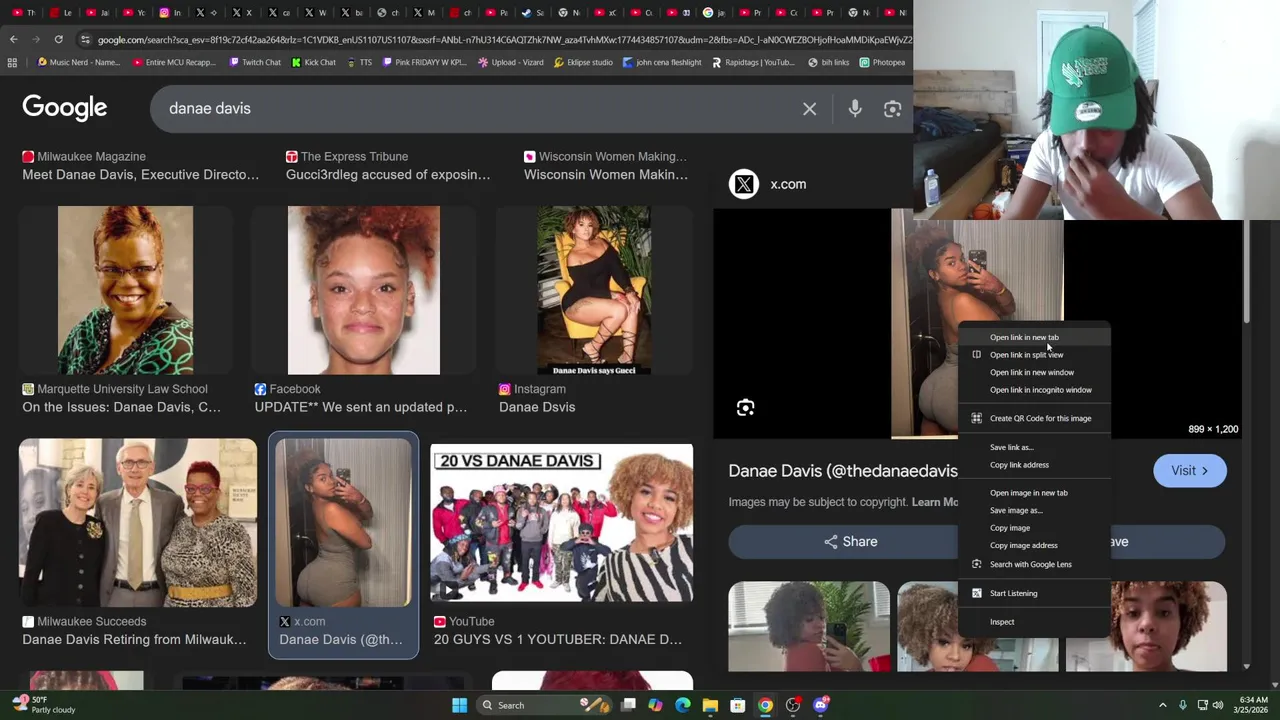Image resolution: width=1280 pixels, height=720 pixels.
Task: Open Google Lens camera search in search bar
Action: click(892, 108)
